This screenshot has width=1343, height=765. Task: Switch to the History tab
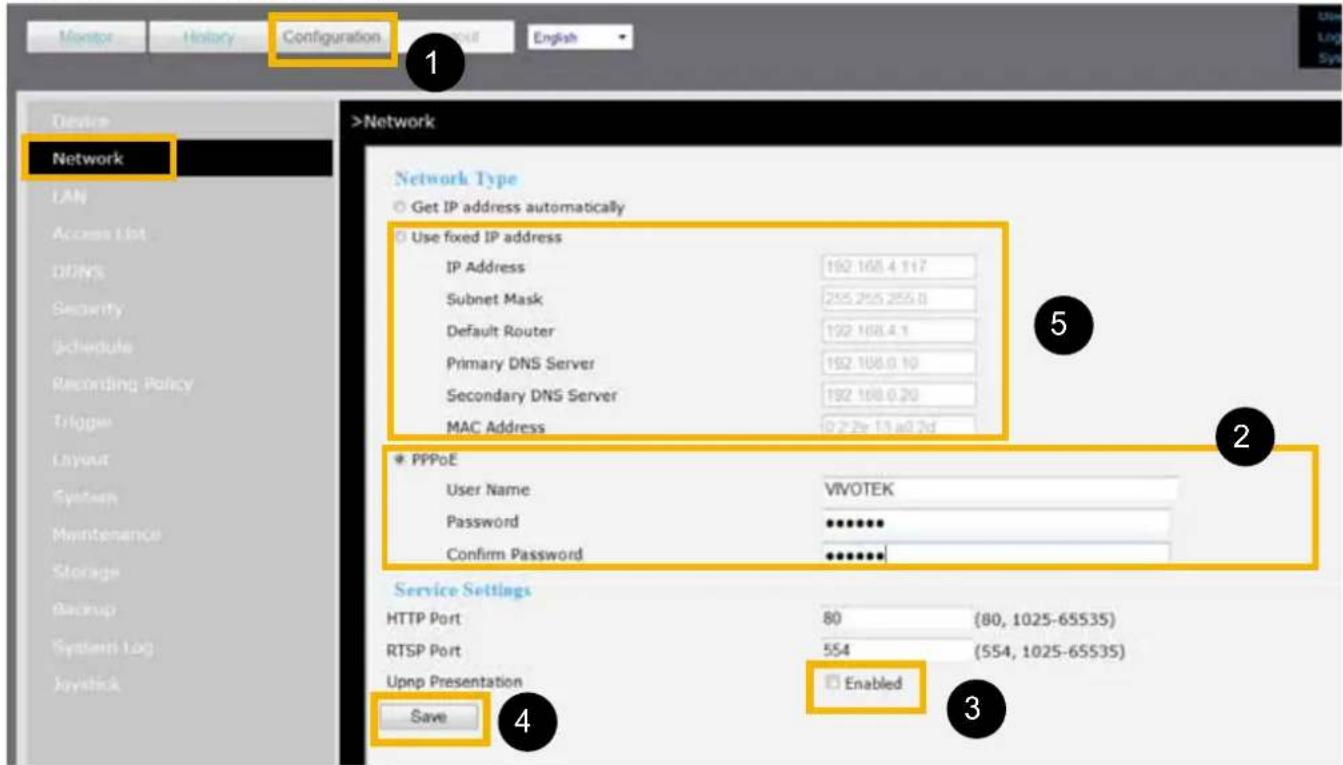[208, 38]
